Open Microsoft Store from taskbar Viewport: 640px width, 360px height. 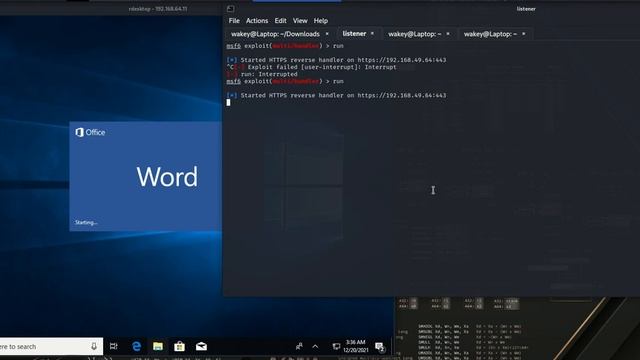179,347
